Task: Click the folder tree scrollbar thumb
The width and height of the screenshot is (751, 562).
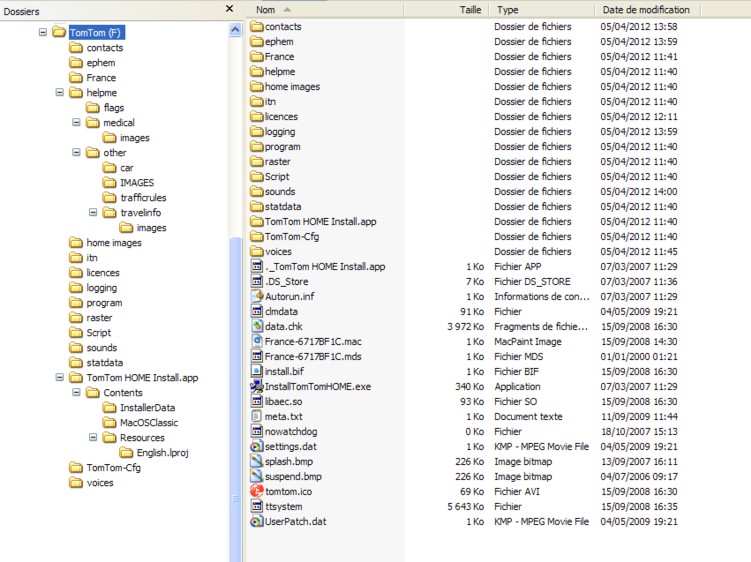Action: click(235, 398)
